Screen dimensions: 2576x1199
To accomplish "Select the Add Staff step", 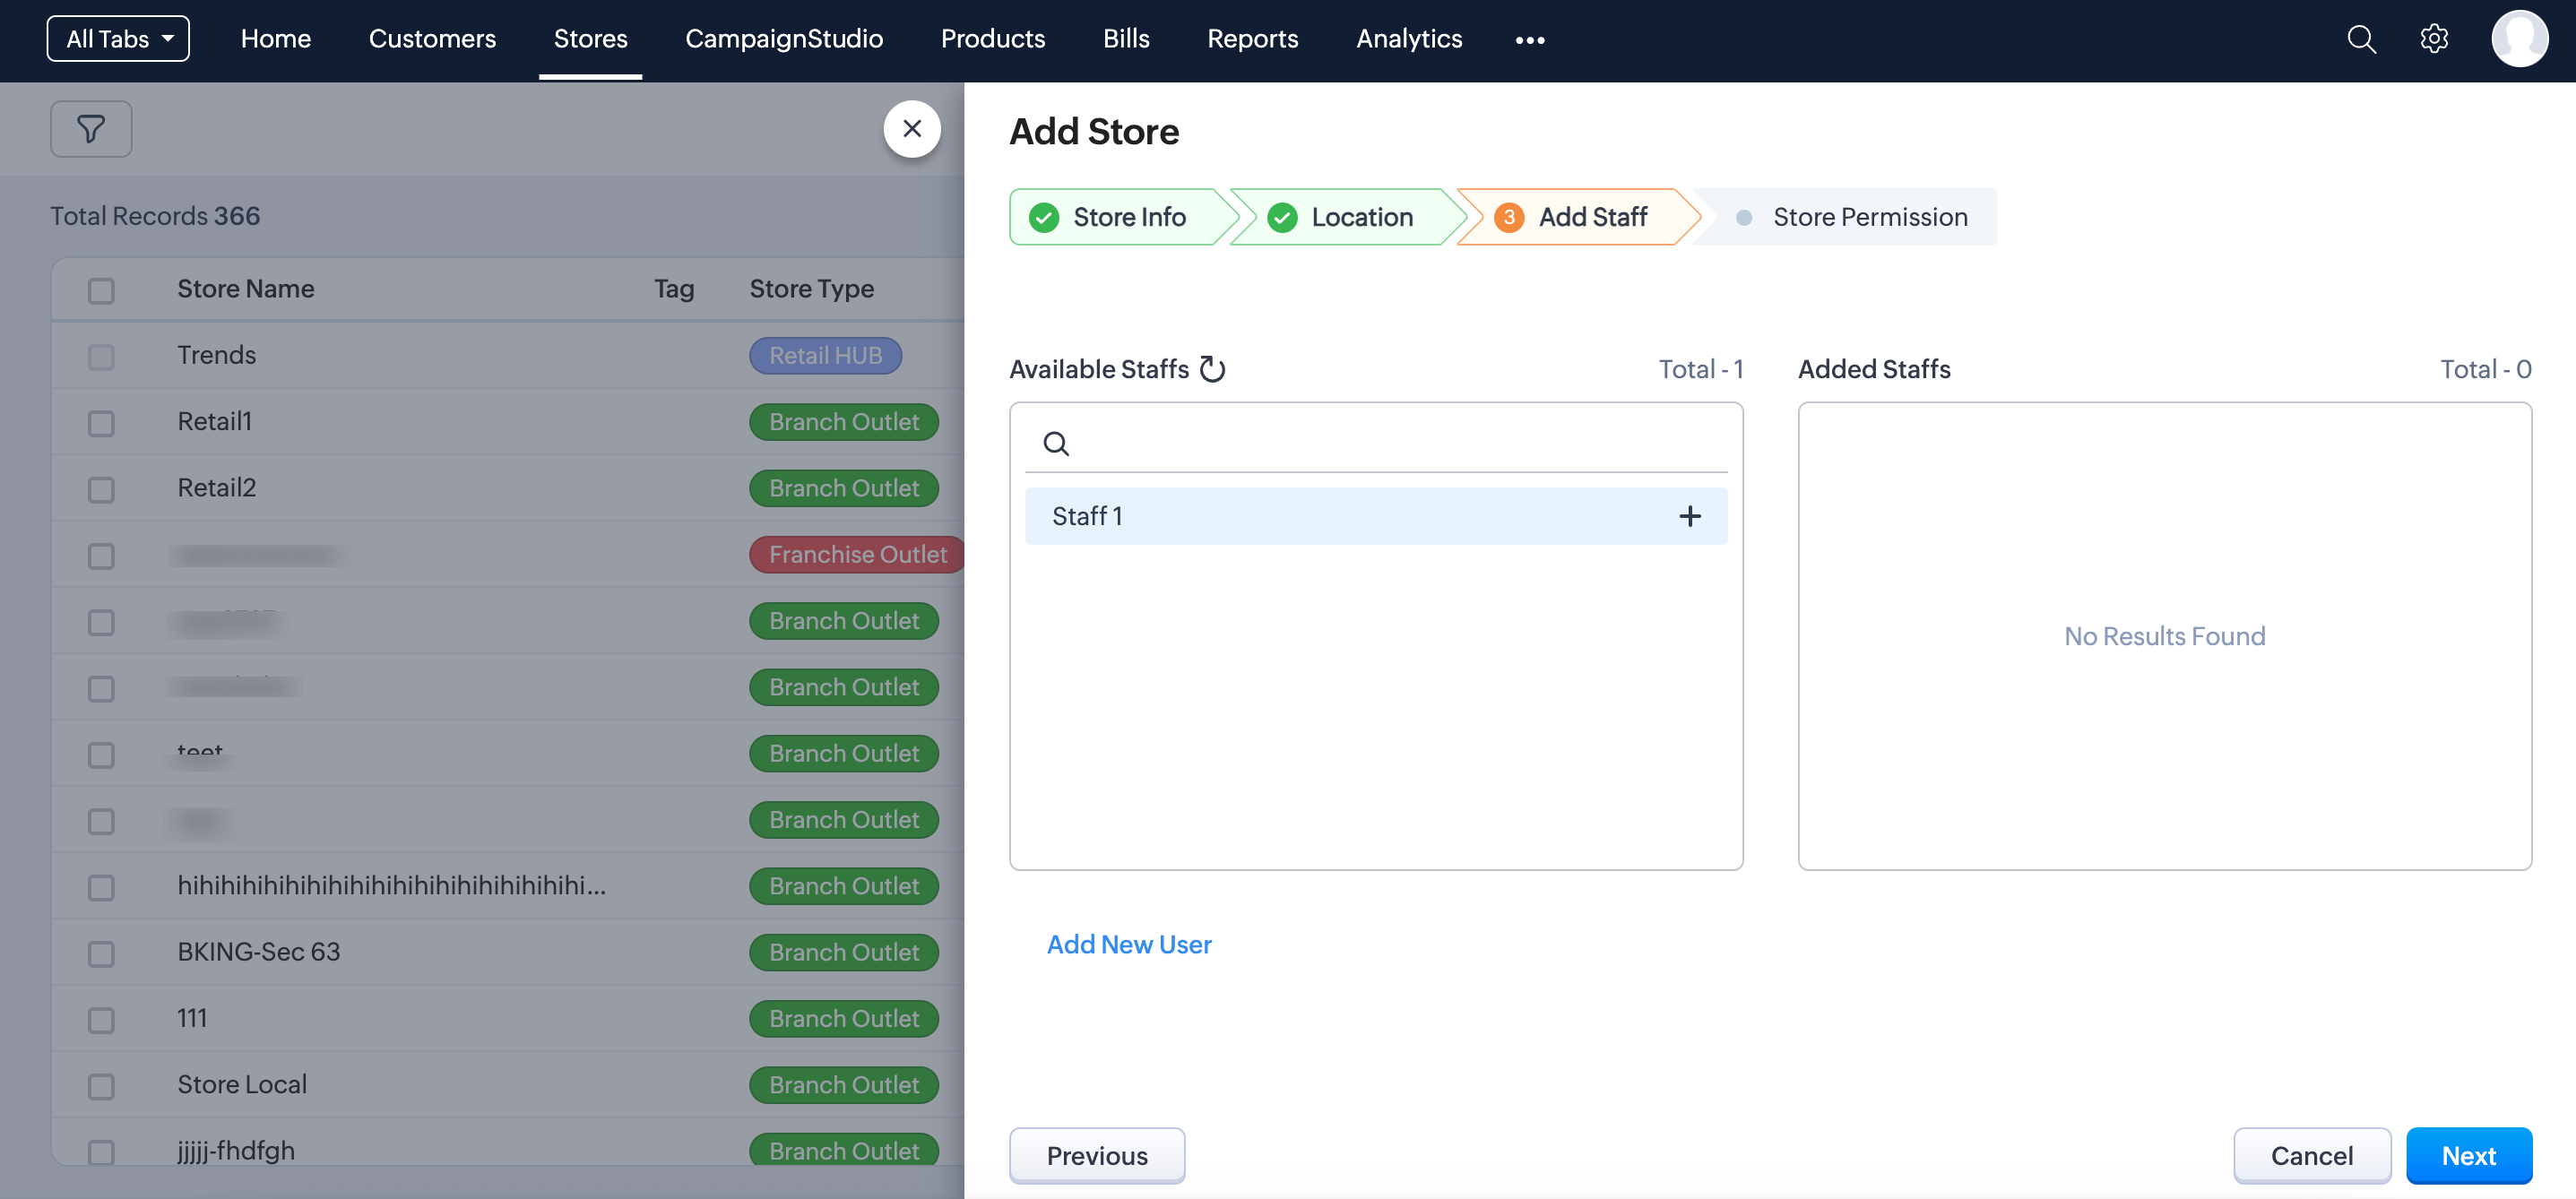I will (x=1579, y=217).
